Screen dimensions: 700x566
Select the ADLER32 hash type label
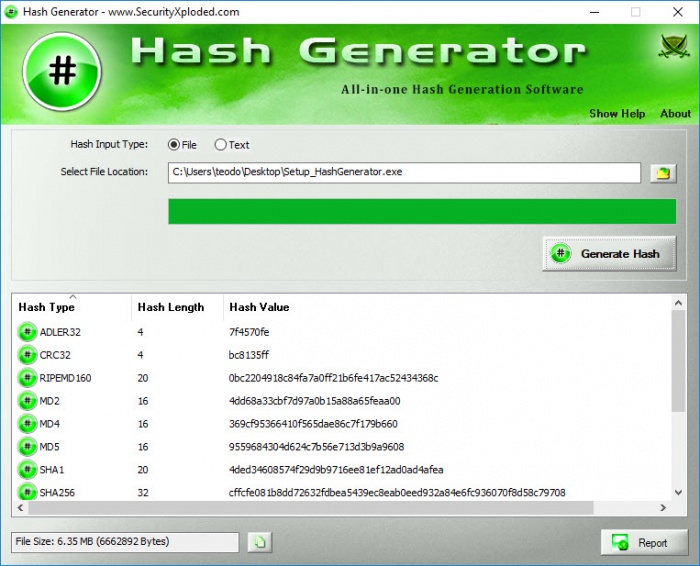coord(60,332)
